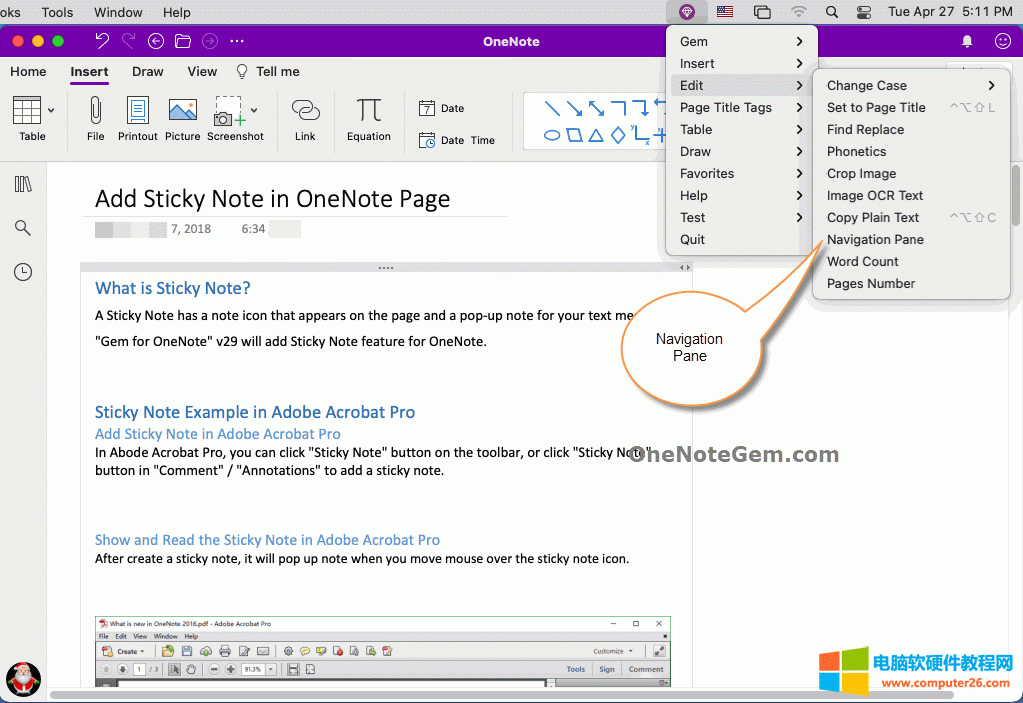Insert a Picture from ribbon
Viewport: 1023px width, 703px height.
[x=182, y=110]
